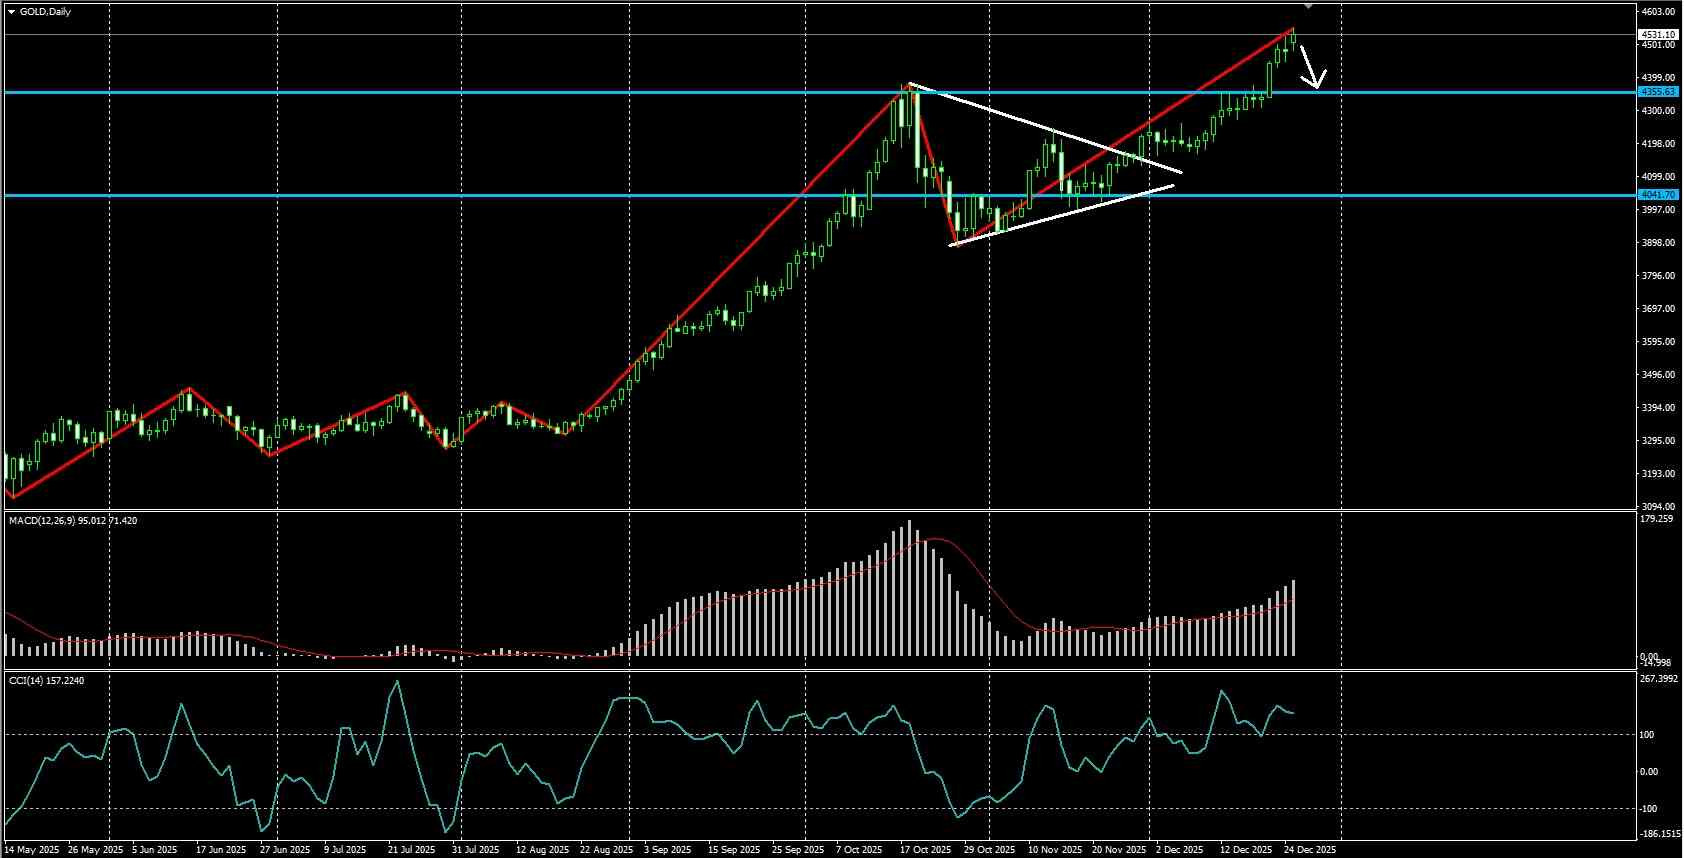This screenshot has height=858, width=1684.
Task: Click the cyan price label 4355.63
Action: tap(1658, 91)
